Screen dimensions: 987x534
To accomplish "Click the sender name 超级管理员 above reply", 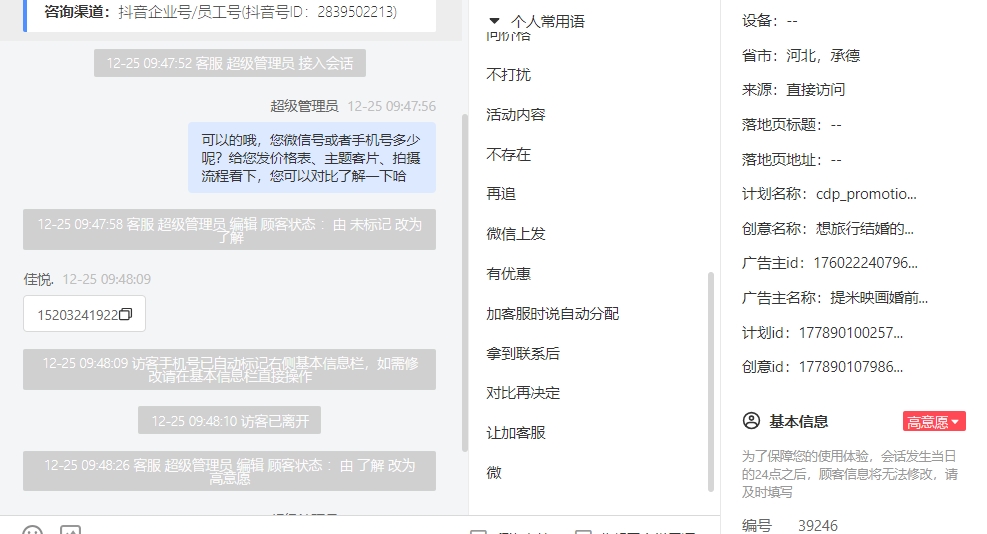I will pos(305,106).
